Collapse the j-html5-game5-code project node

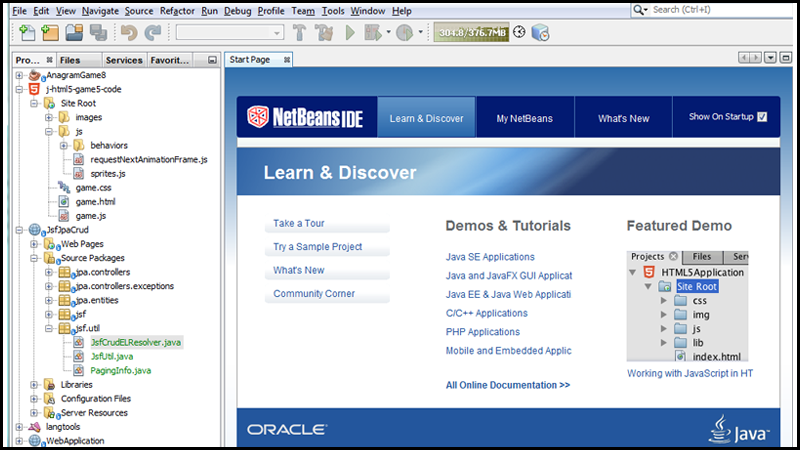coord(19,89)
